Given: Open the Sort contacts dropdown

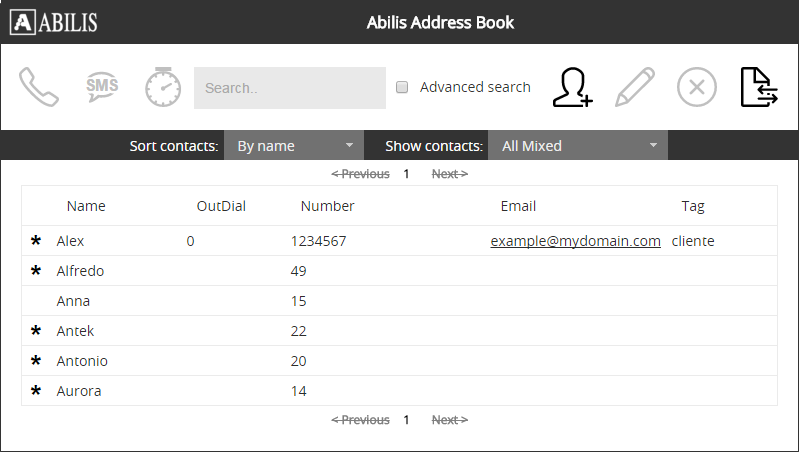Looking at the screenshot, I should click(293, 146).
